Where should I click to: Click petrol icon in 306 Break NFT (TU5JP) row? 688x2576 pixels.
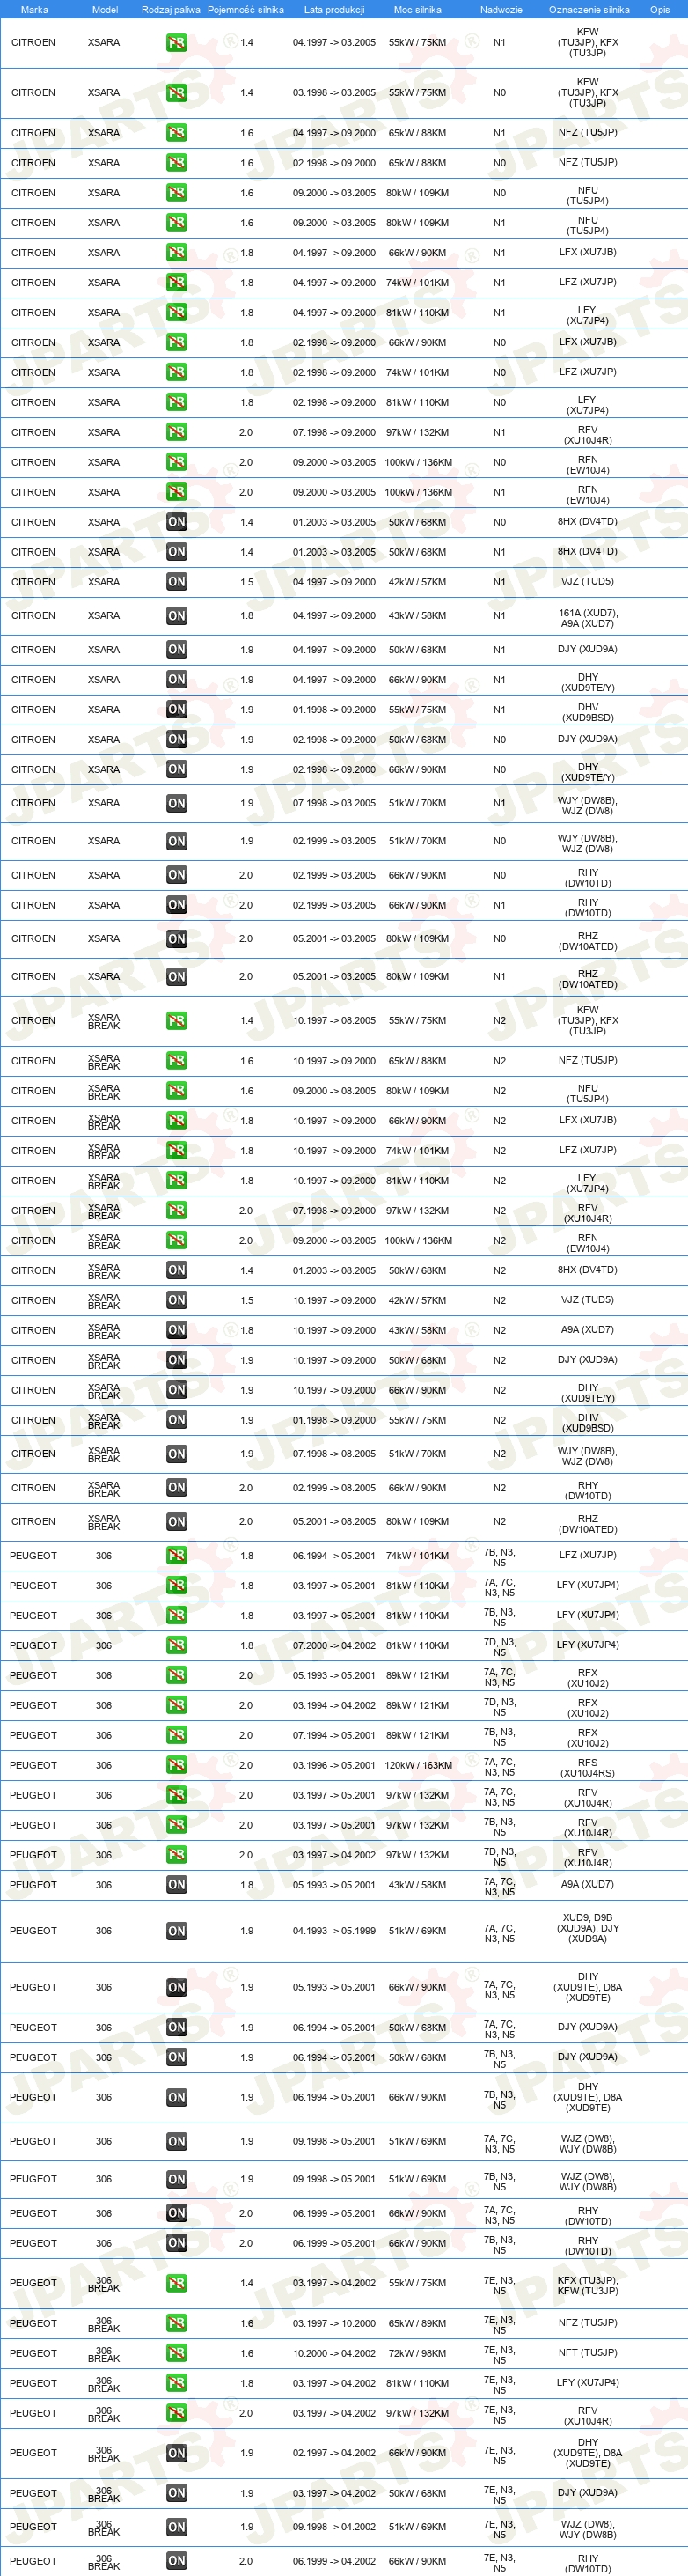point(176,2354)
